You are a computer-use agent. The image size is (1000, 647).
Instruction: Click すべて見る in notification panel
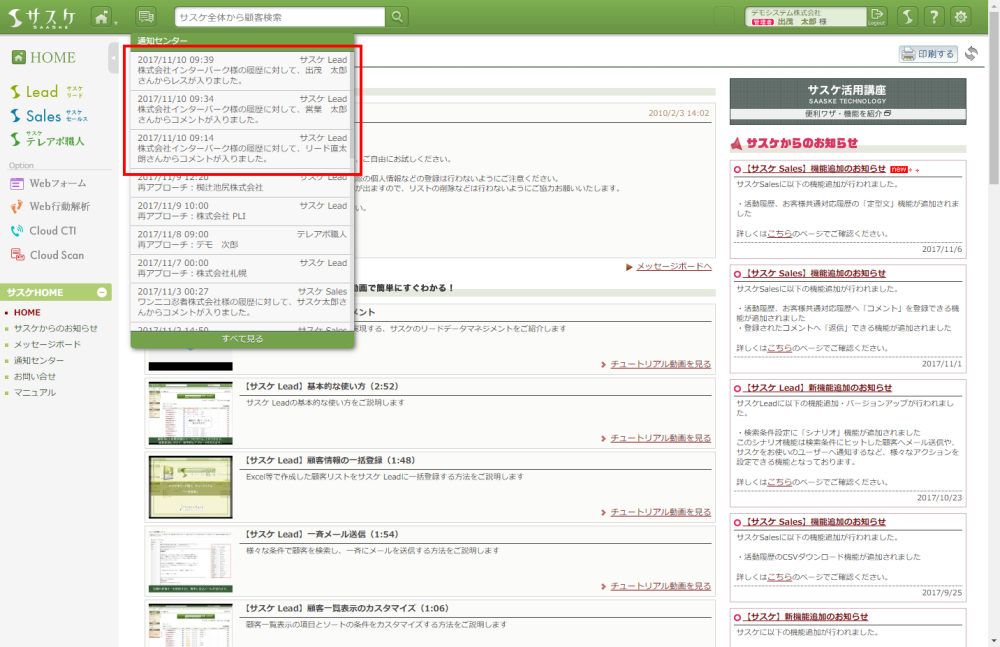coord(242,339)
